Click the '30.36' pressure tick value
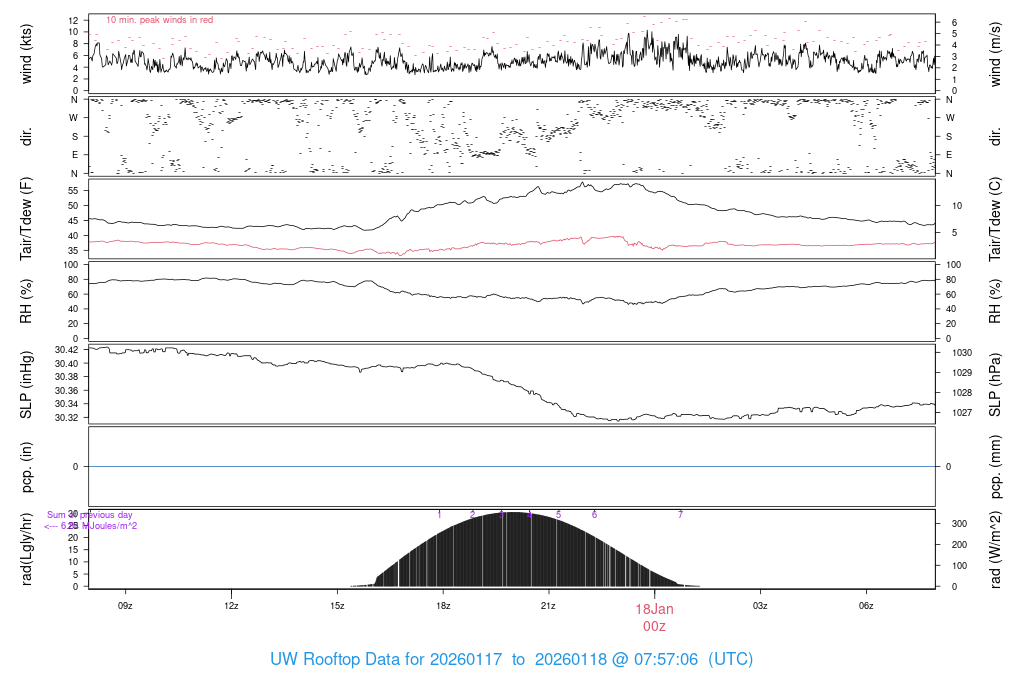Image resolution: width=1024 pixels, height=700 pixels. pyautogui.click(x=67, y=390)
